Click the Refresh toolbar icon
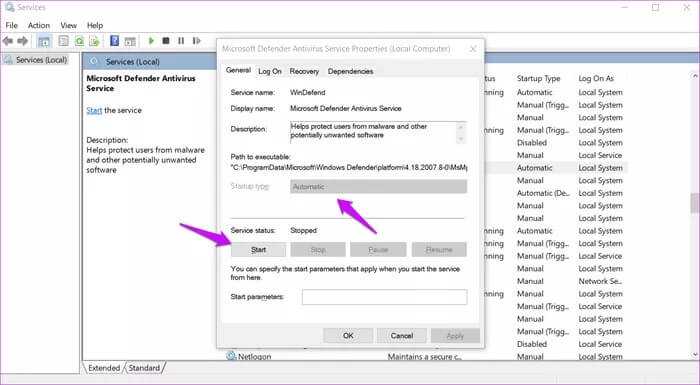 [79, 41]
